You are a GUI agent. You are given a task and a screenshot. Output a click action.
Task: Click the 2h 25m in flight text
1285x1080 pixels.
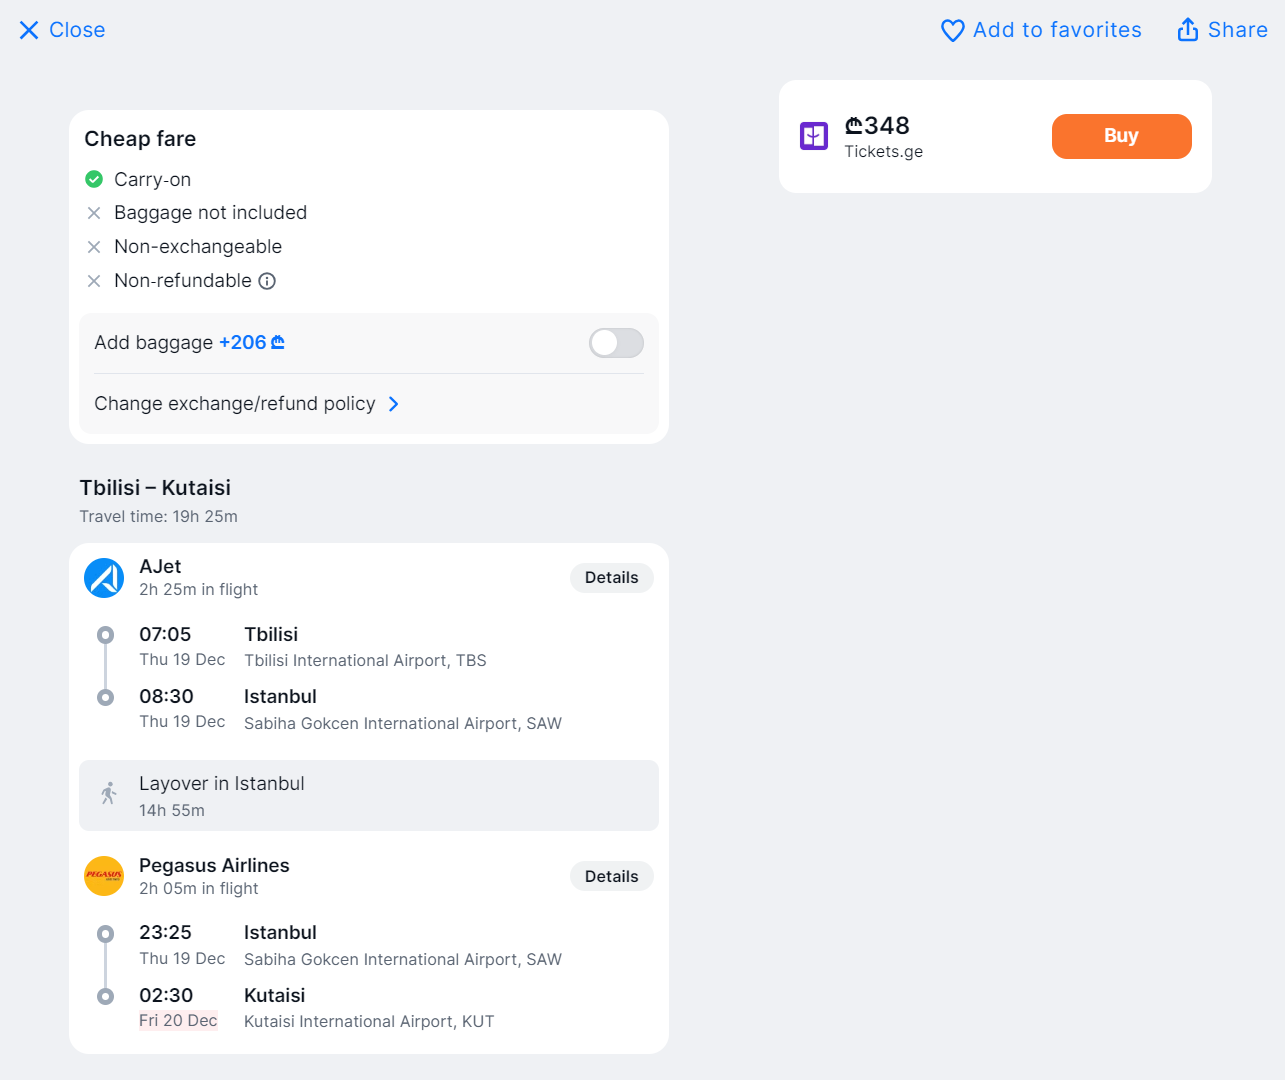pos(198,590)
